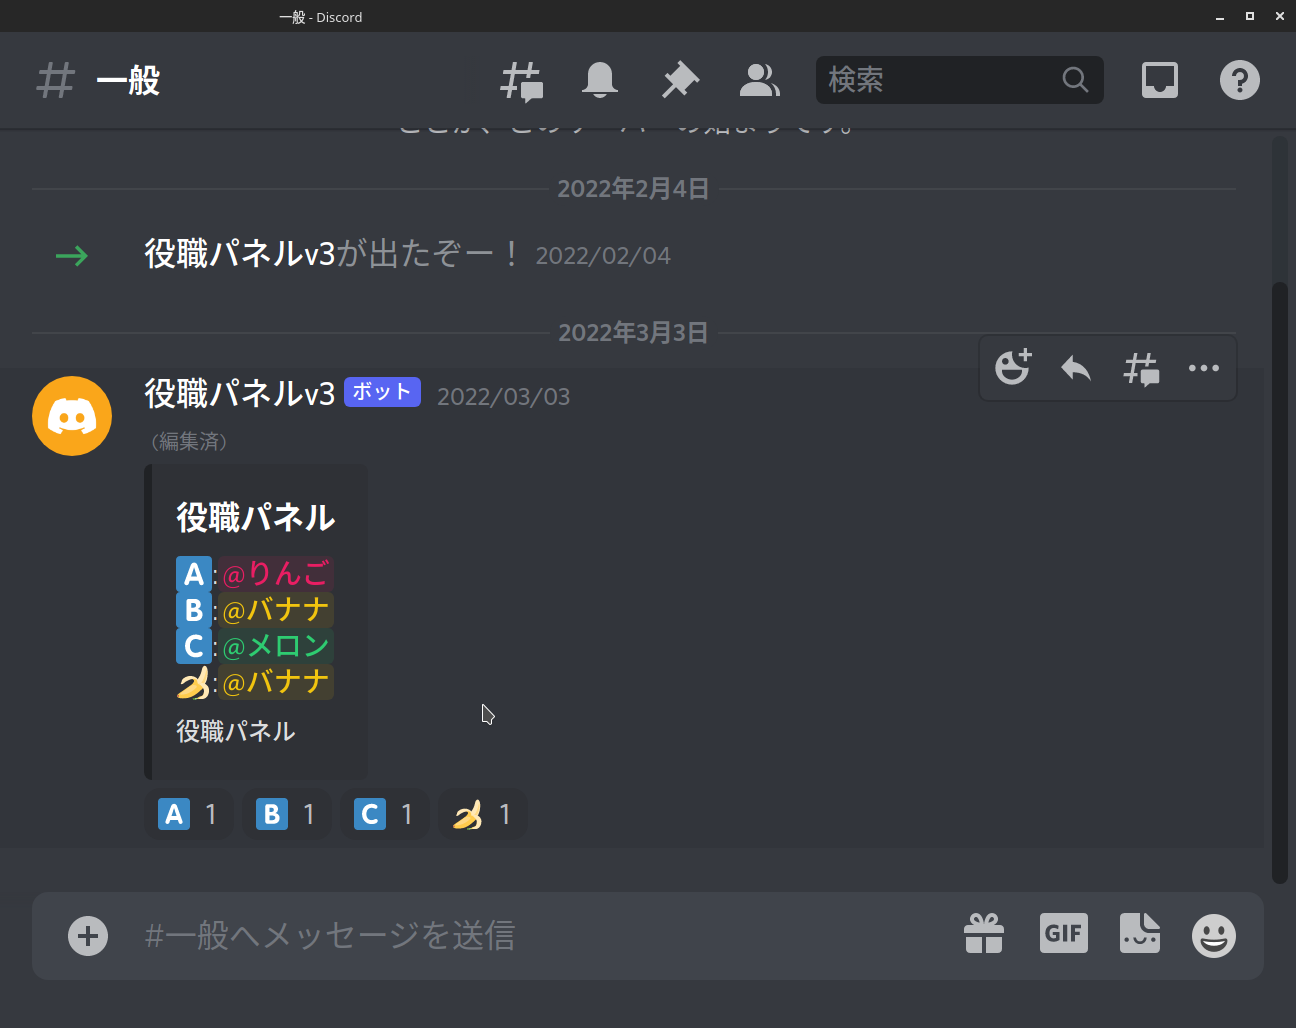The width and height of the screenshot is (1296, 1028).
Task: Click the 役職パネルv3 bot username
Action: 240,394
